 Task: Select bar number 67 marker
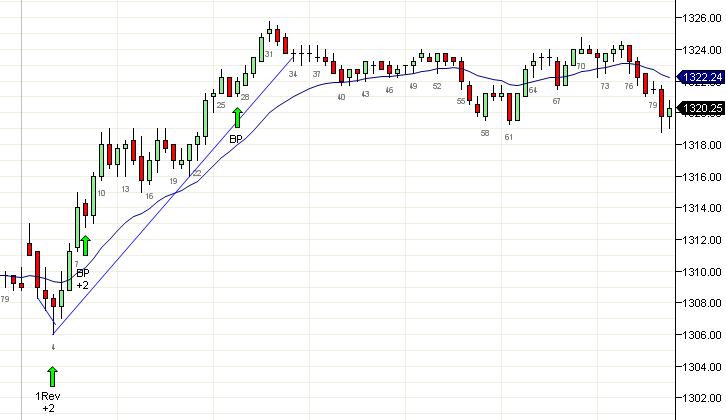click(x=556, y=101)
